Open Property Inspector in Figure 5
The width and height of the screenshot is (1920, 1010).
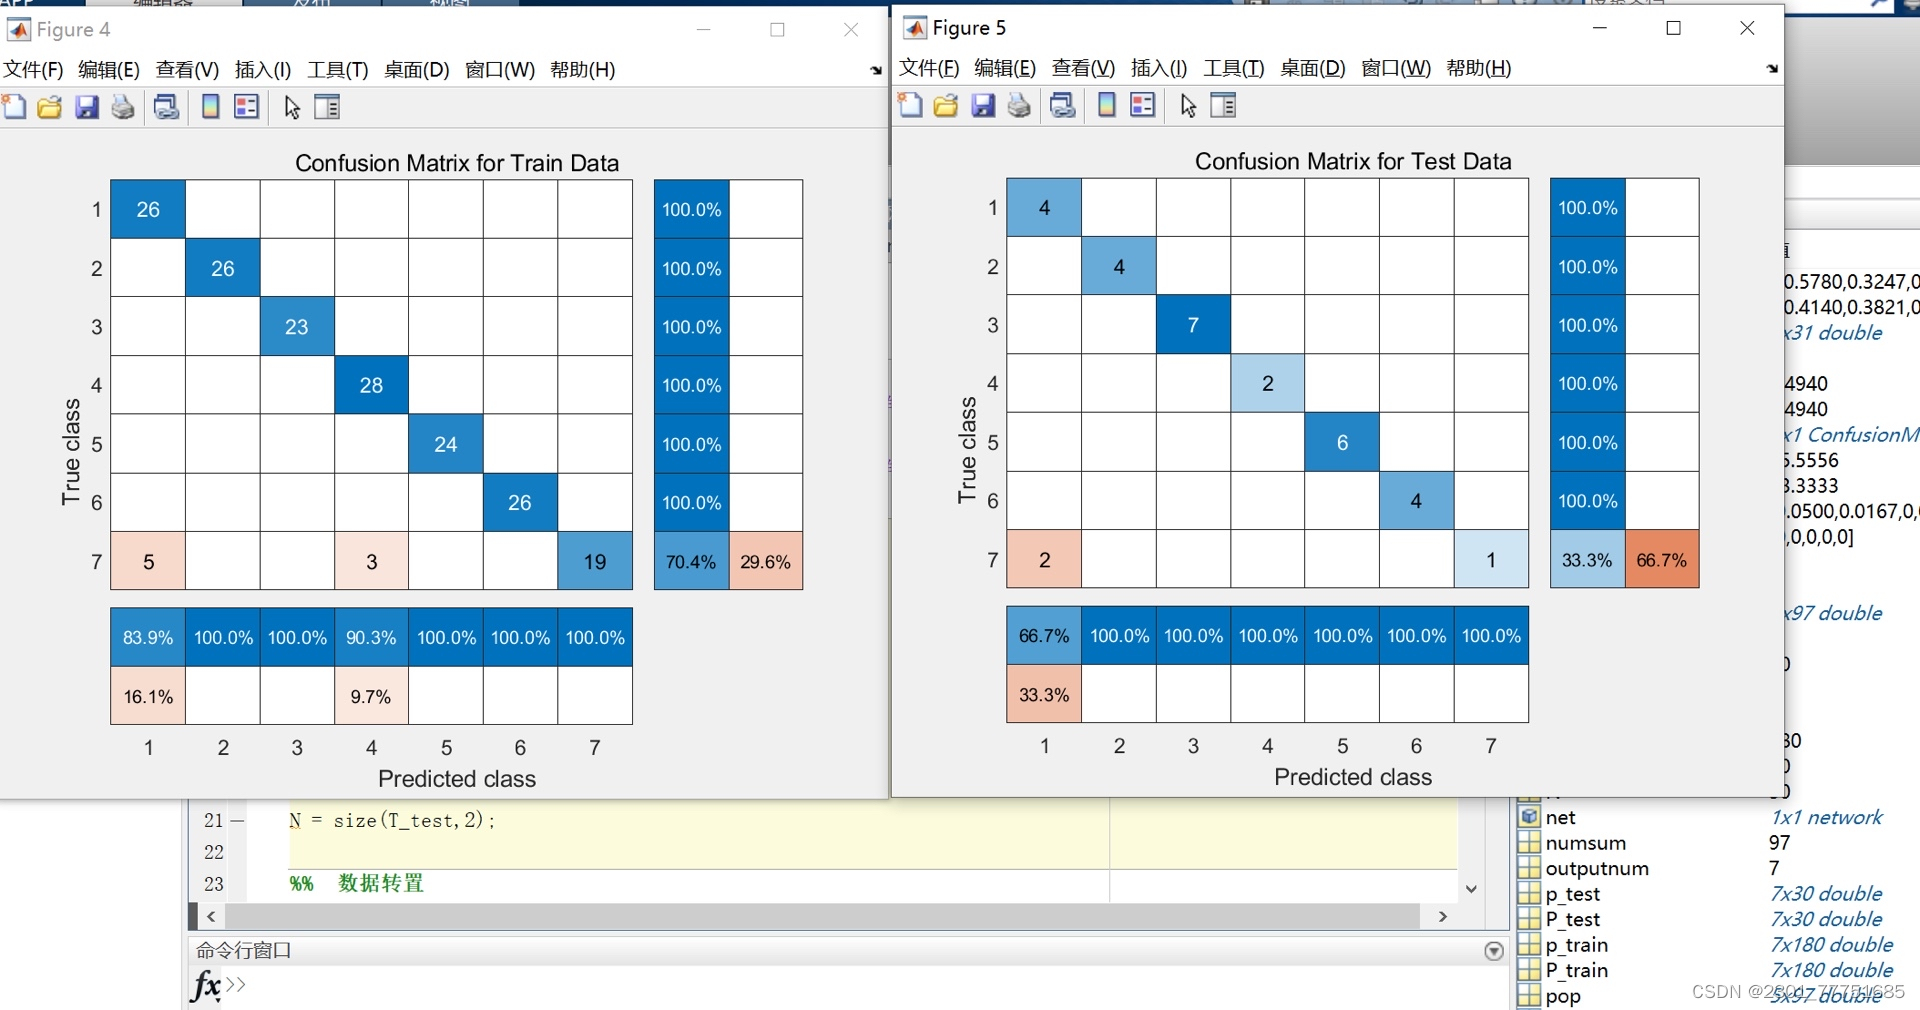click(x=1223, y=105)
